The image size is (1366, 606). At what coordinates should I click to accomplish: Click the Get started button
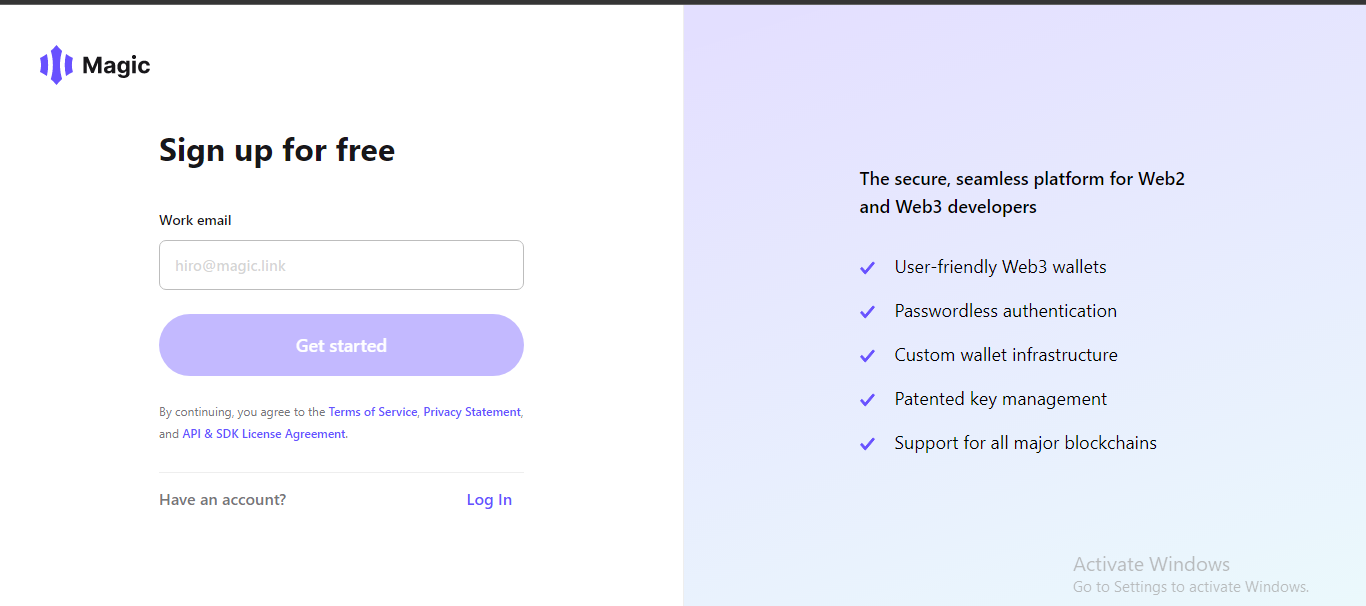[341, 345]
